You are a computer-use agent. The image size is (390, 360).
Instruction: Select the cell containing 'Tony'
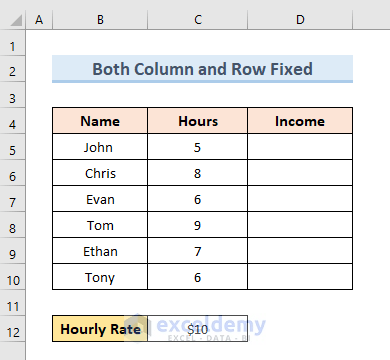[x=100, y=277]
